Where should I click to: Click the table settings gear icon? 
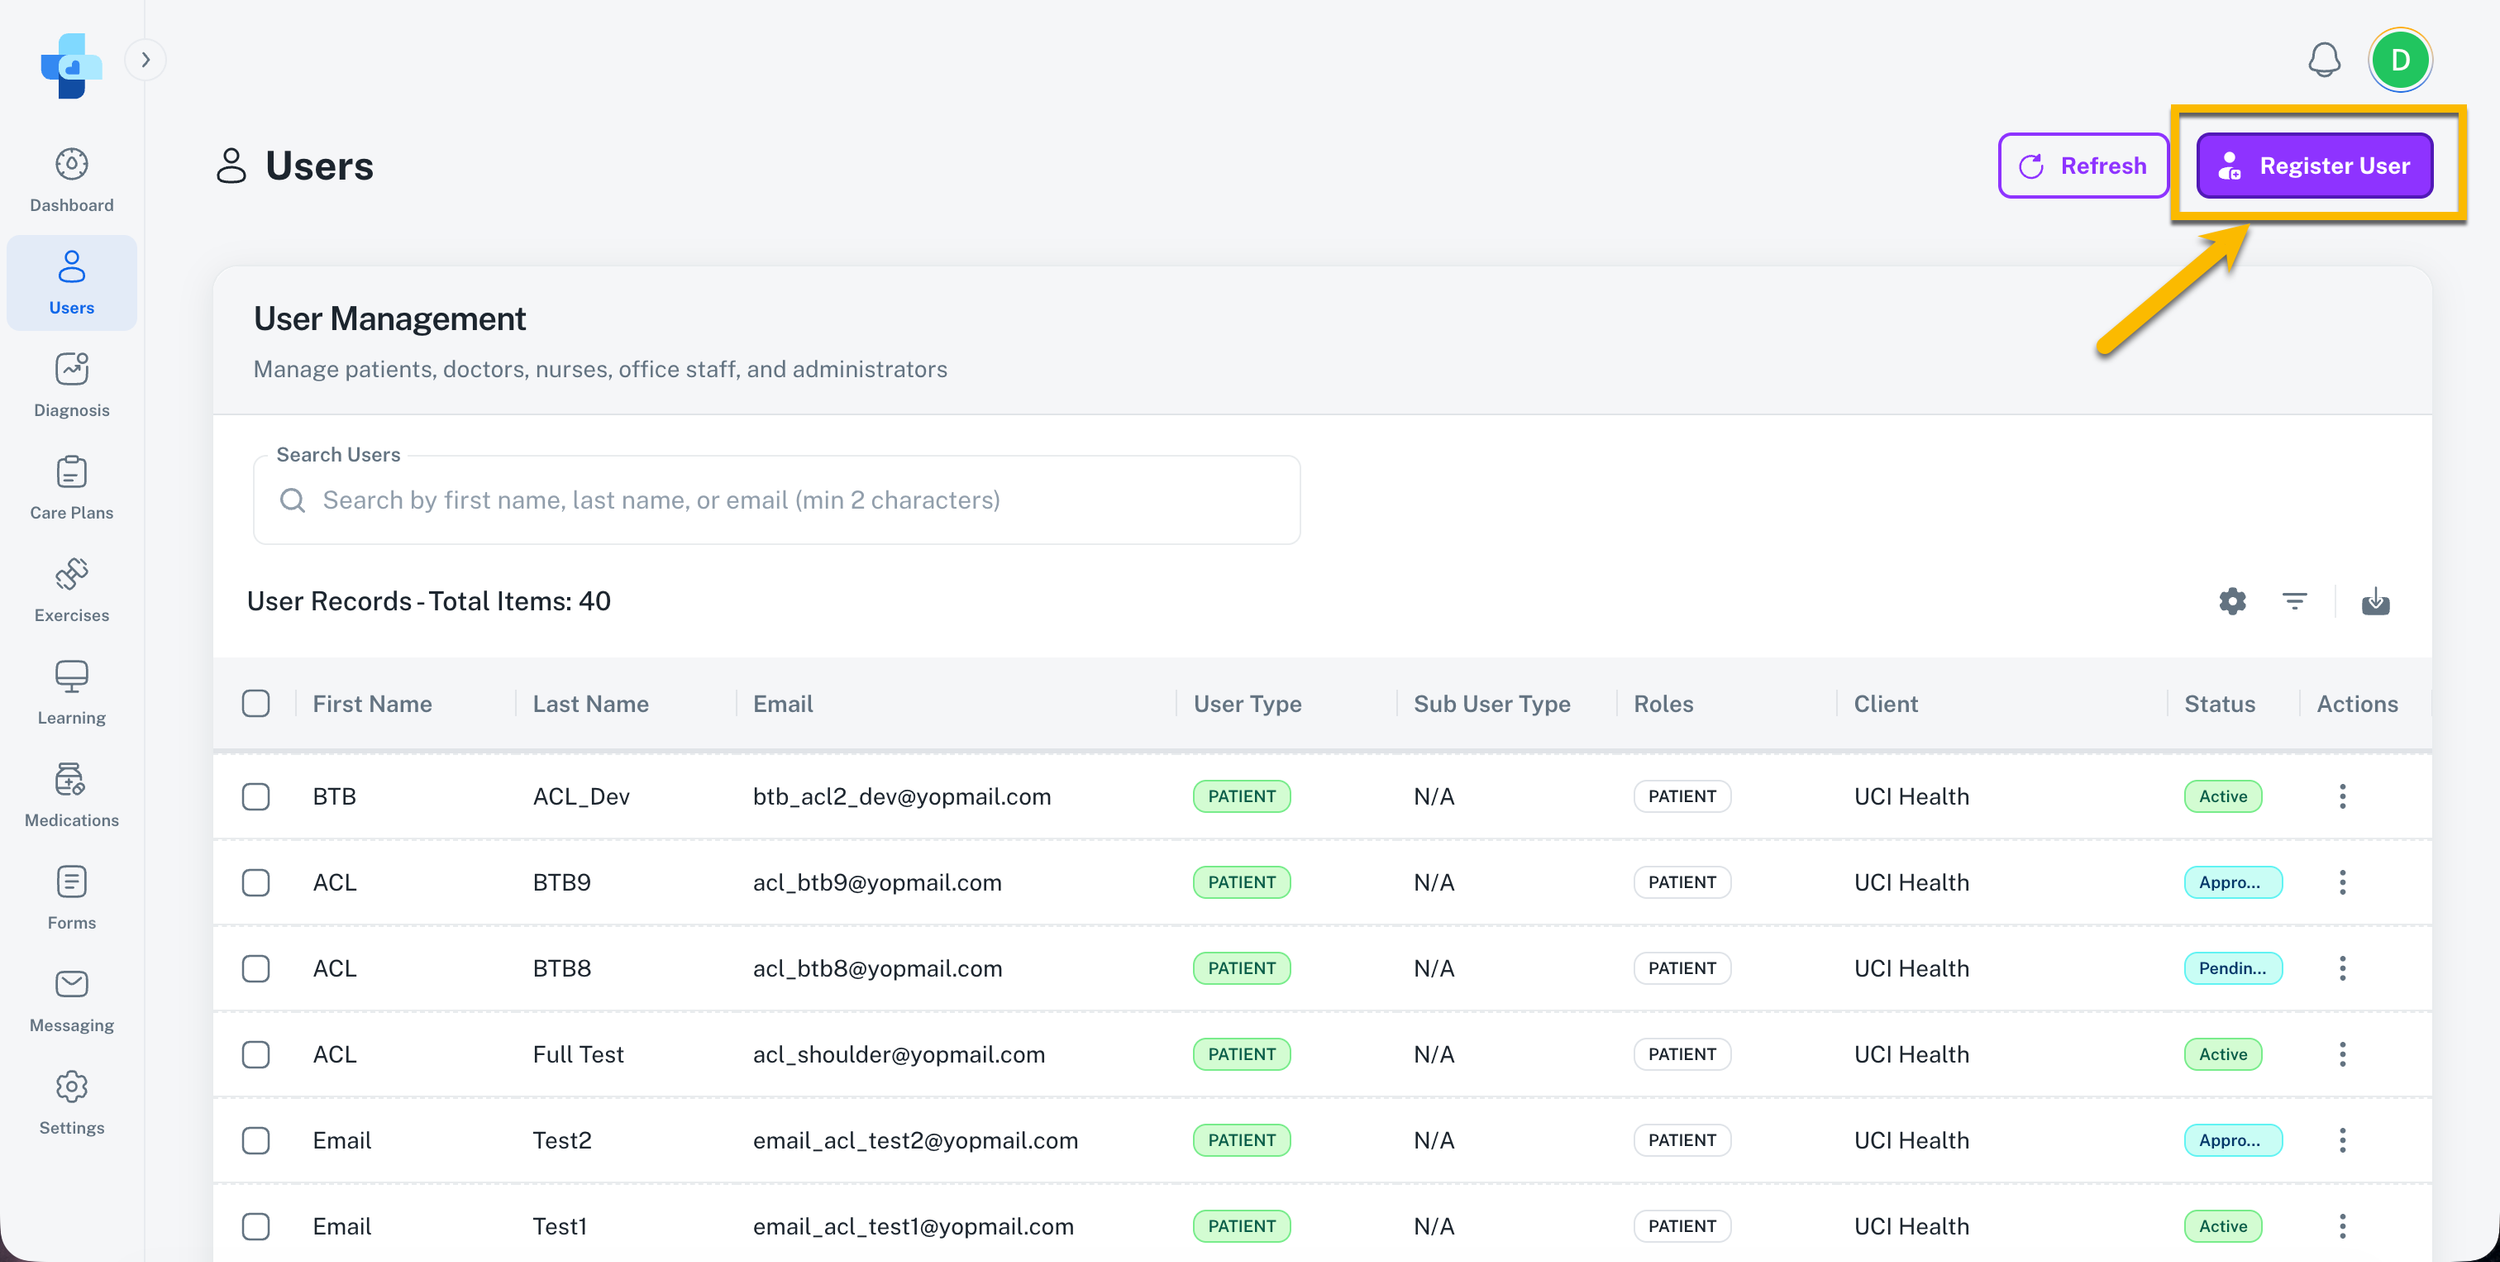(2232, 601)
